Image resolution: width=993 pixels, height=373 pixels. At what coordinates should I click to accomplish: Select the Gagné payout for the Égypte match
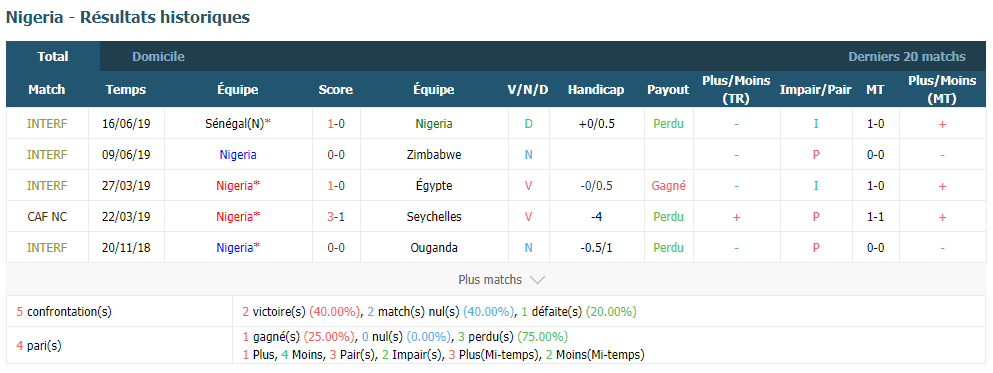coord(668,186)
